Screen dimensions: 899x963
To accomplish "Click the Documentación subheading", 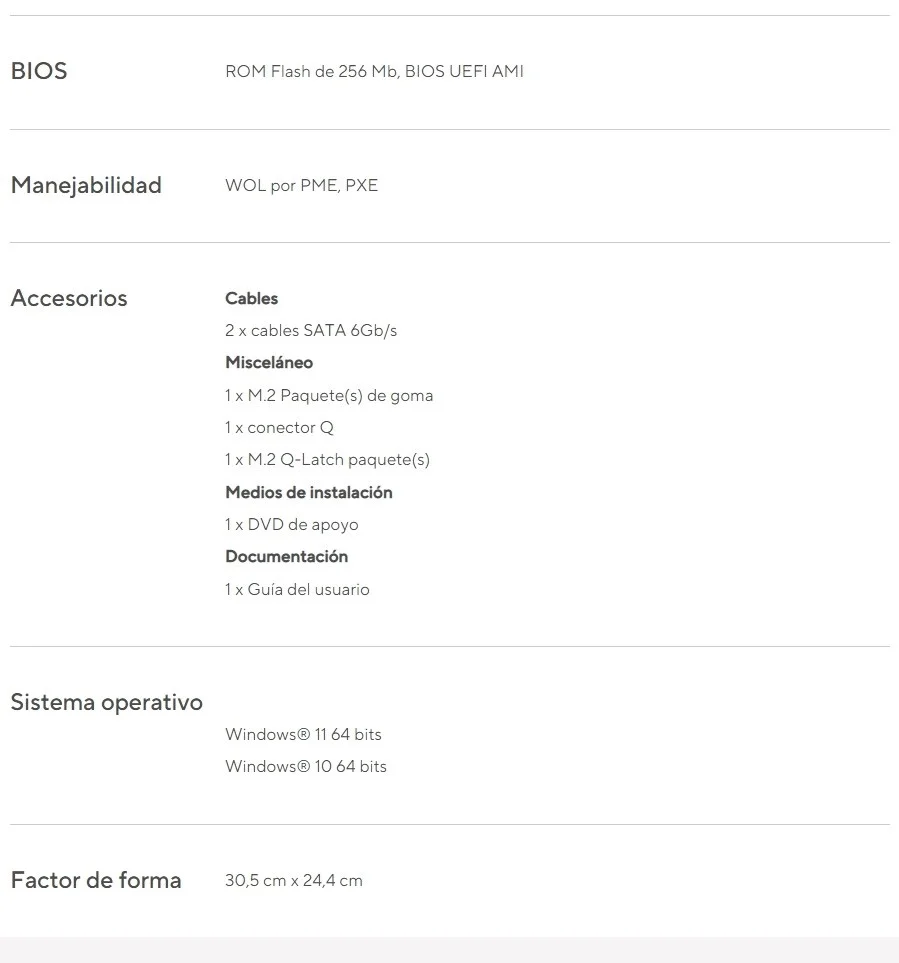I will coord(286,556).
